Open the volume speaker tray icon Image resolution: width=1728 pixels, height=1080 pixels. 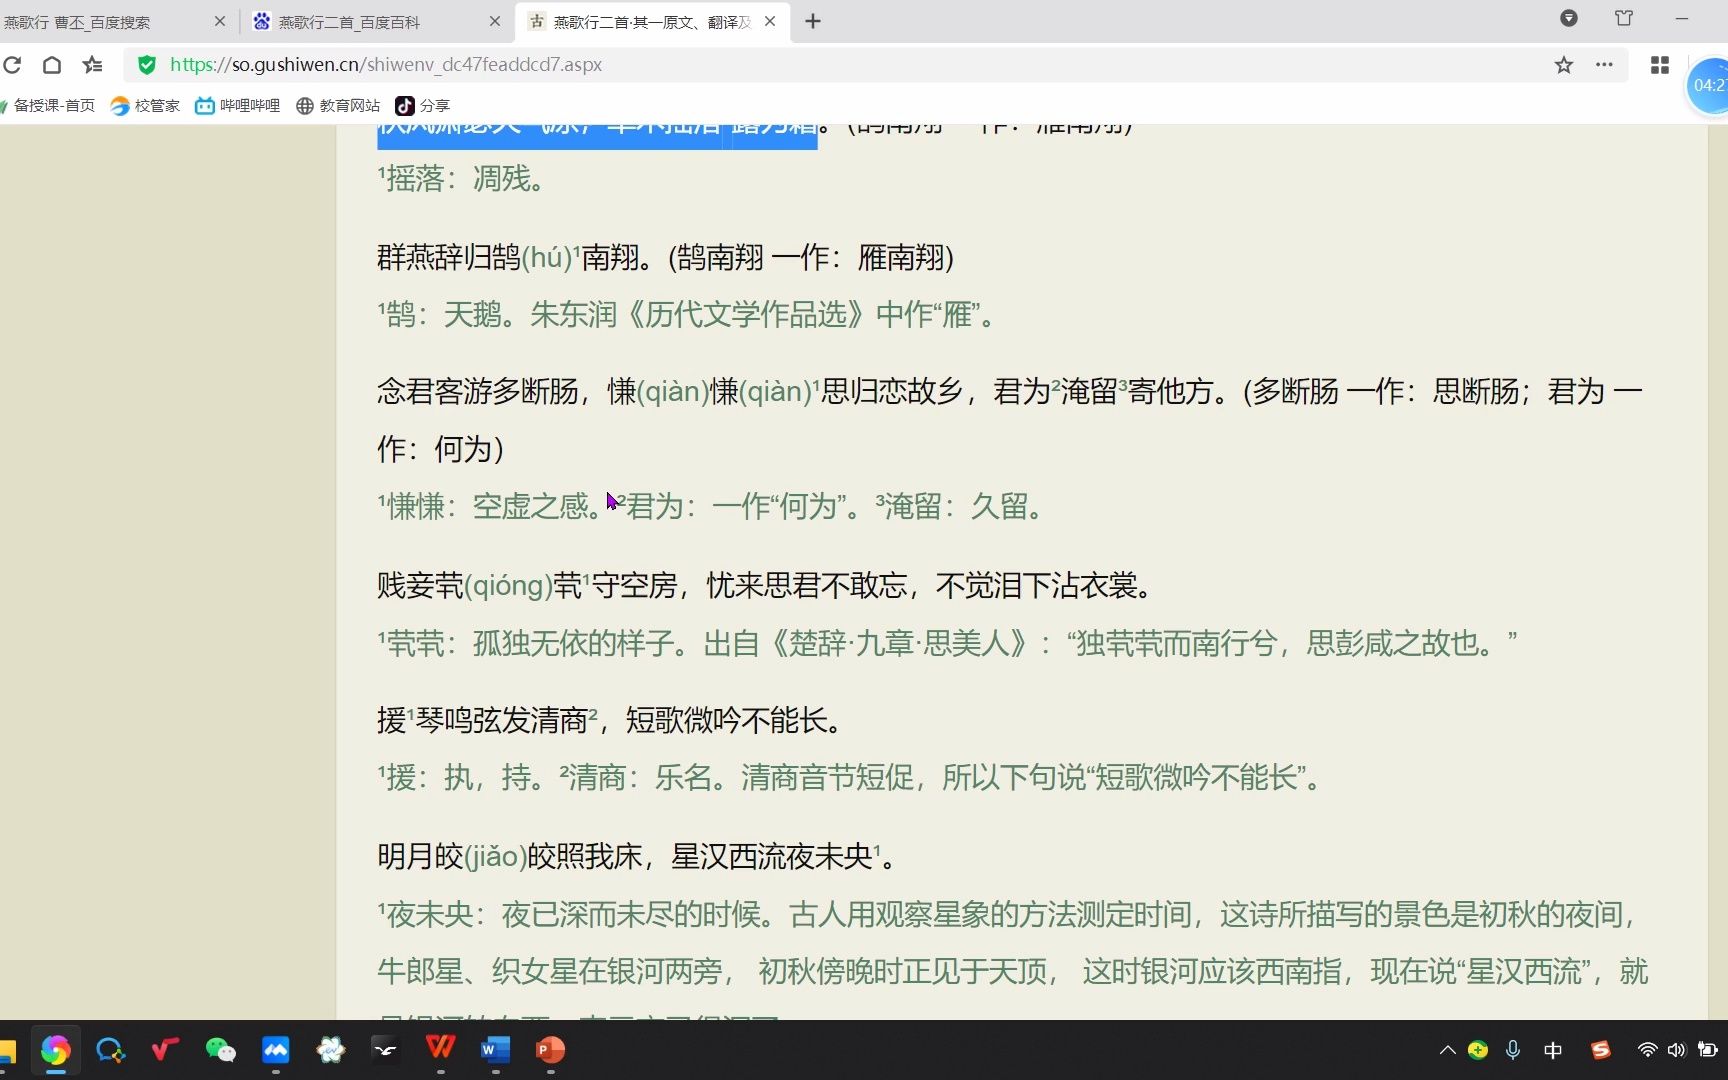1677,1050
